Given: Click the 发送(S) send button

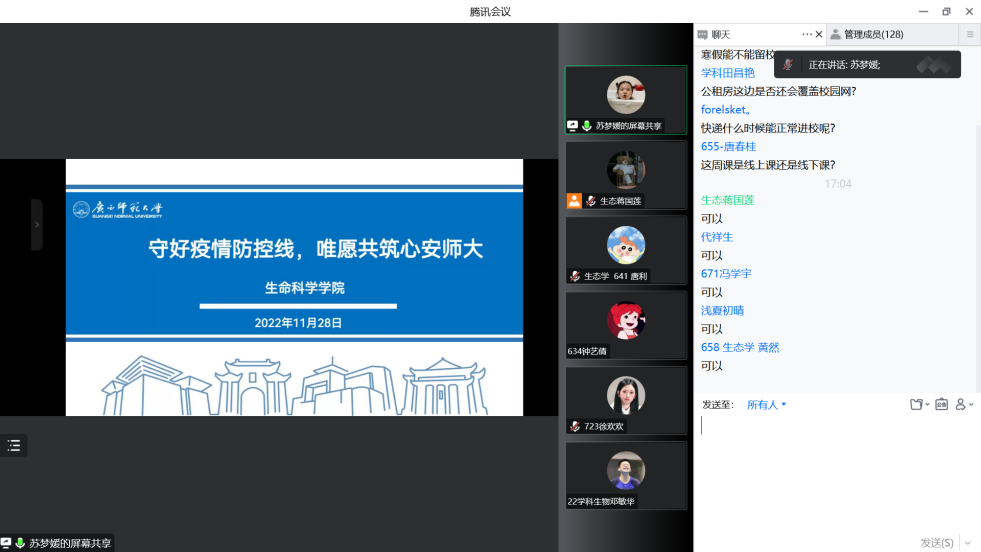Looking at the screenshot, I should pyautogui.click(x=936, y=542).
